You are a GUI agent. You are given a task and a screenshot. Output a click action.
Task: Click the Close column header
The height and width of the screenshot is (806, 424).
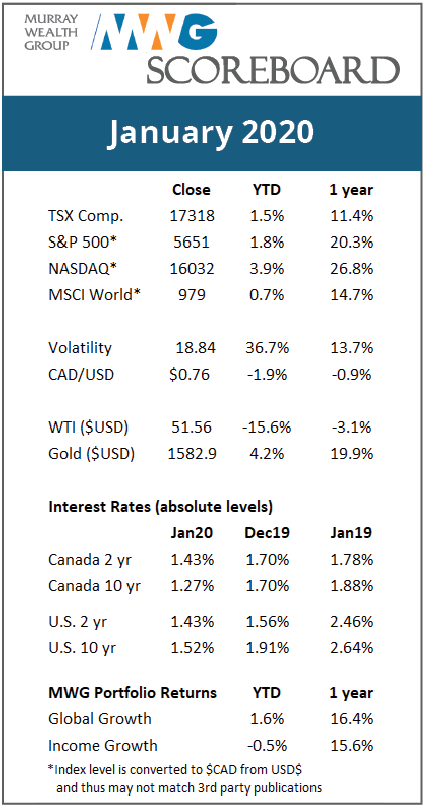pyautogui.click(x=191, y=190)
